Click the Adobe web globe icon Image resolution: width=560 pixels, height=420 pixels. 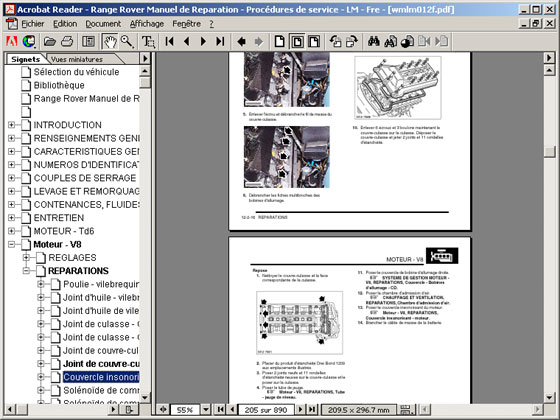29,42
